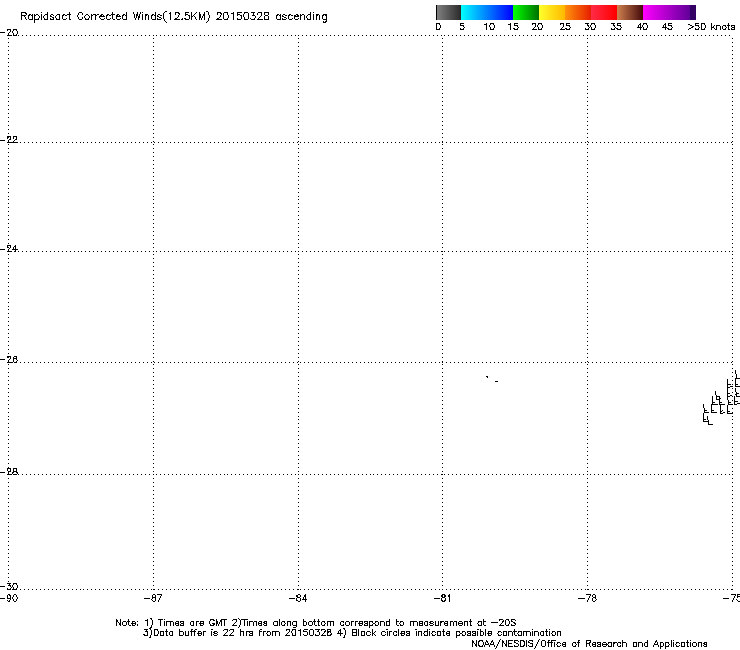Click the gray 0-5 knots color segment
Screen dimensions: 740x650
pos(448,12)
